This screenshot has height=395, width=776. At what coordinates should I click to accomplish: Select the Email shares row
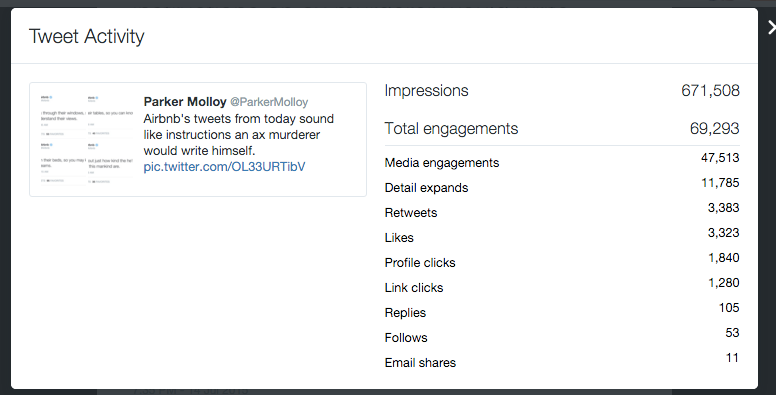tap(562, 360)
